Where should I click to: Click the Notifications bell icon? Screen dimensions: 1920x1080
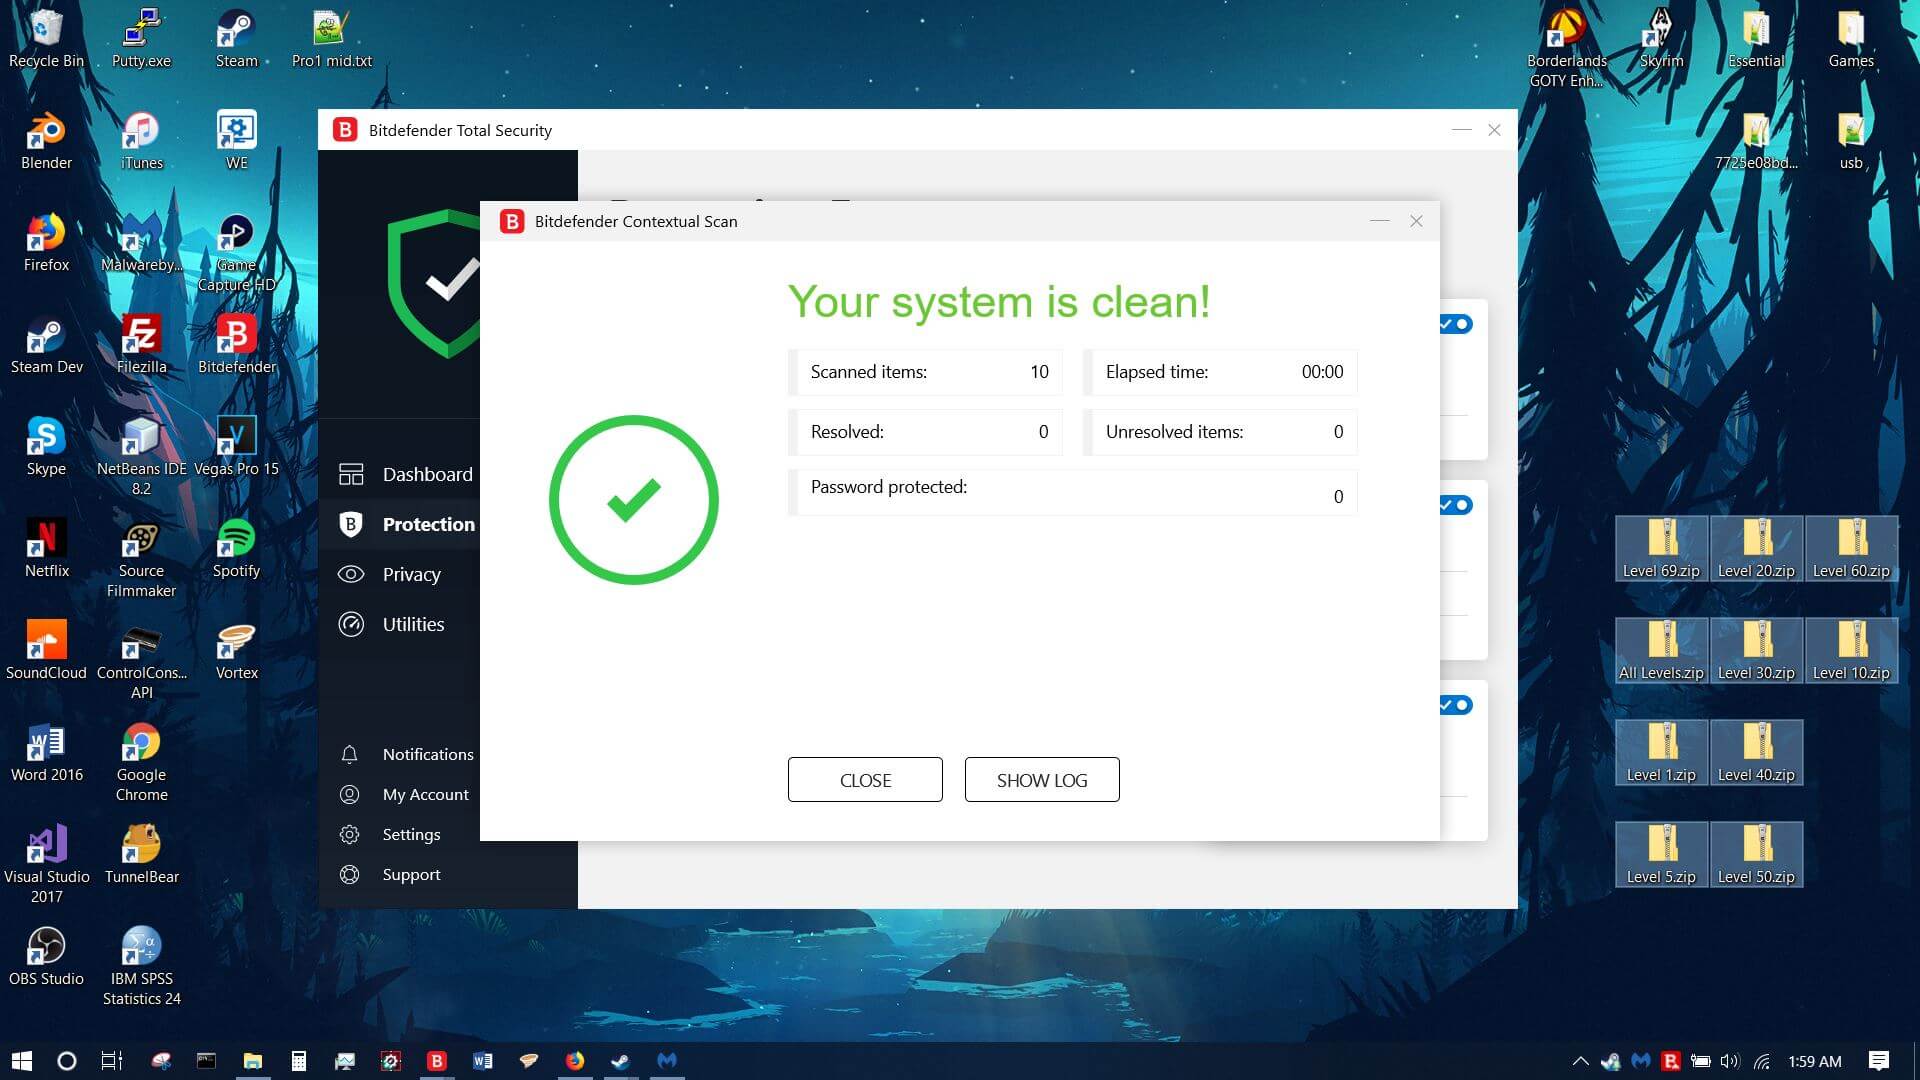(x=349, y=754)
